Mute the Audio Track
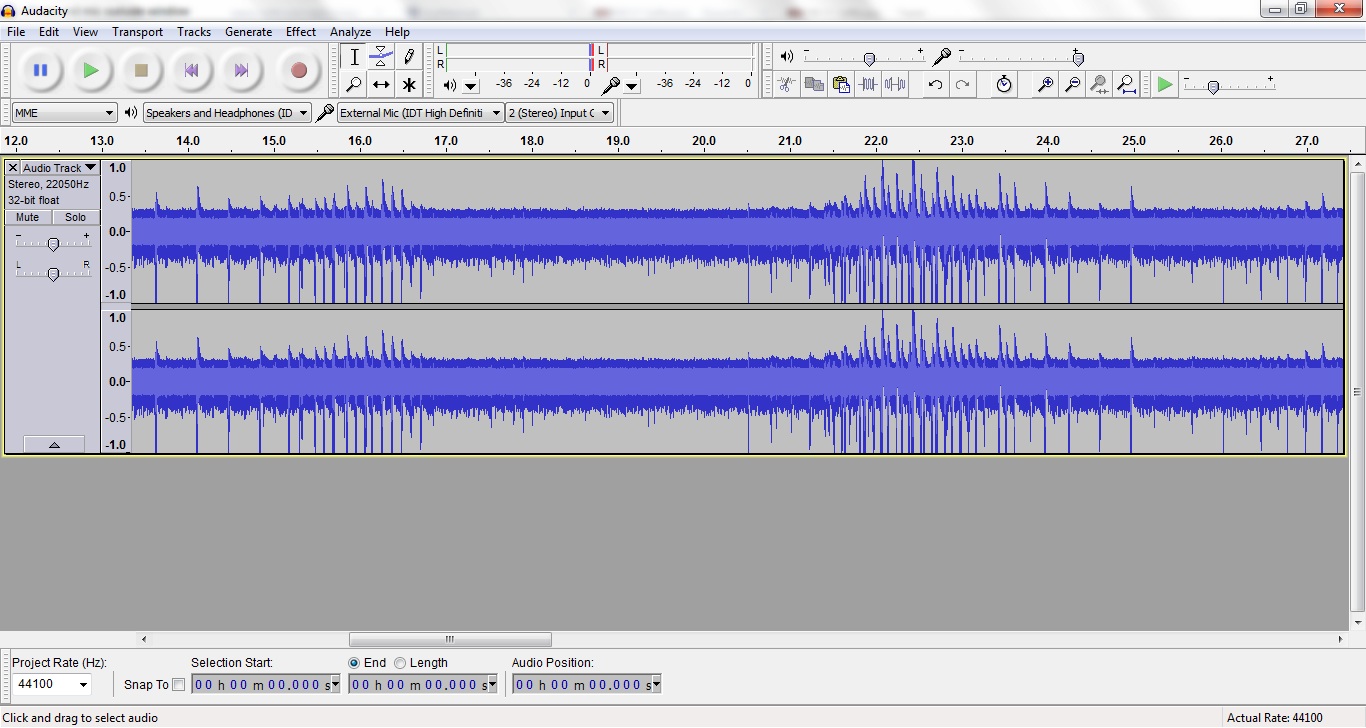This screenshot has height=728, width=1366. pyautogui.click(x=28, y=217)
